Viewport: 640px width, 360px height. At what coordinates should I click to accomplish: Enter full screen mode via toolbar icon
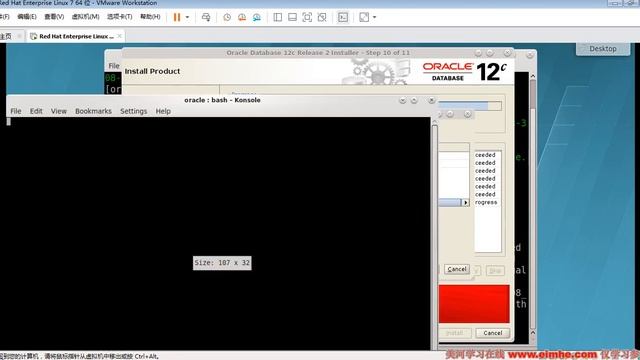tap(307, 17)
